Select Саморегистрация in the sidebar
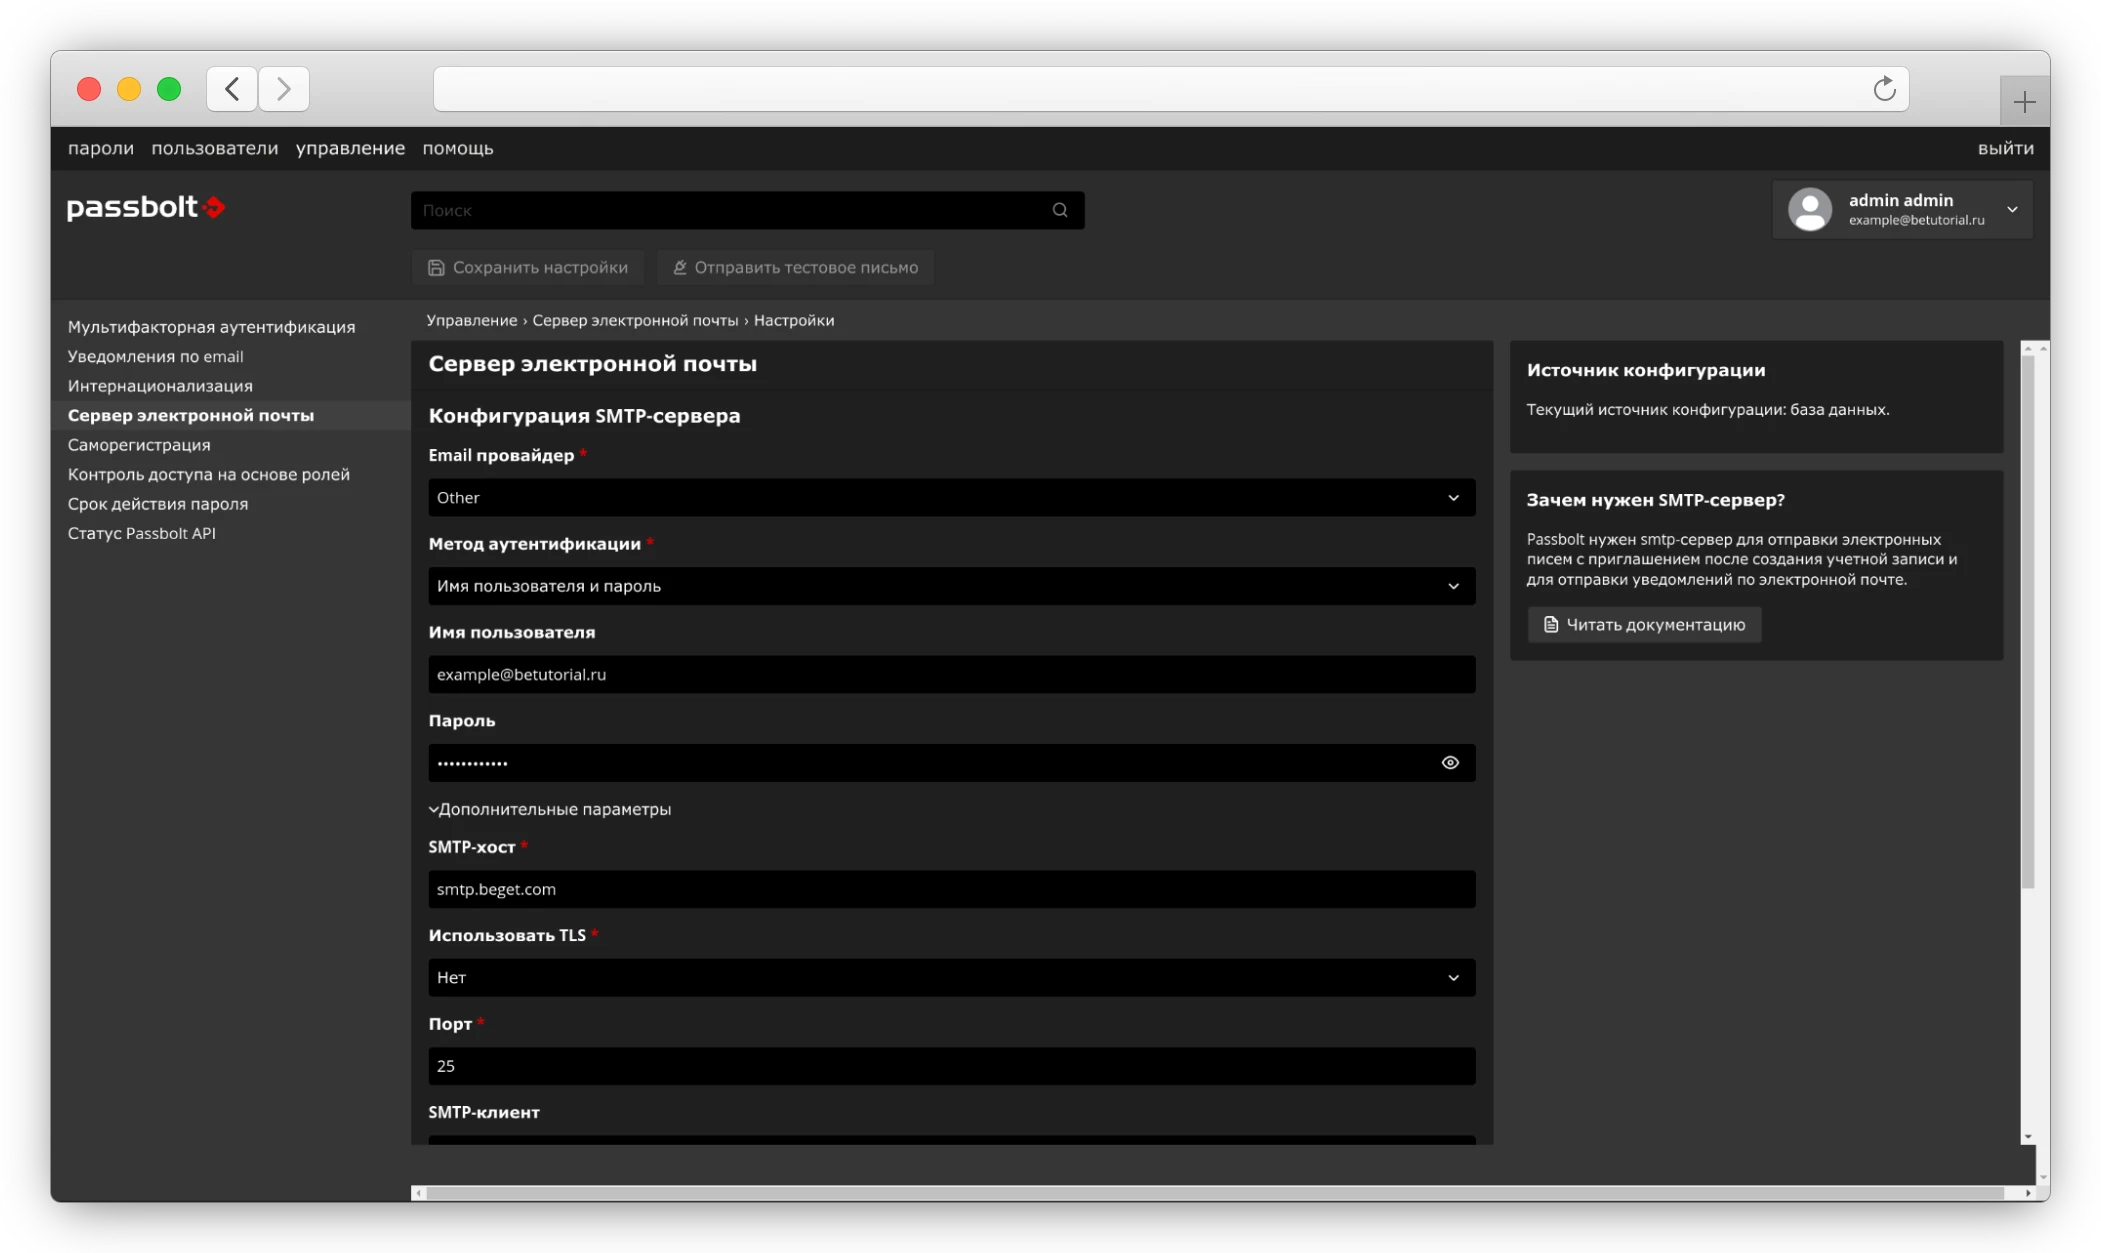This screenshot has width=2101, height=1253. [139, 445]
